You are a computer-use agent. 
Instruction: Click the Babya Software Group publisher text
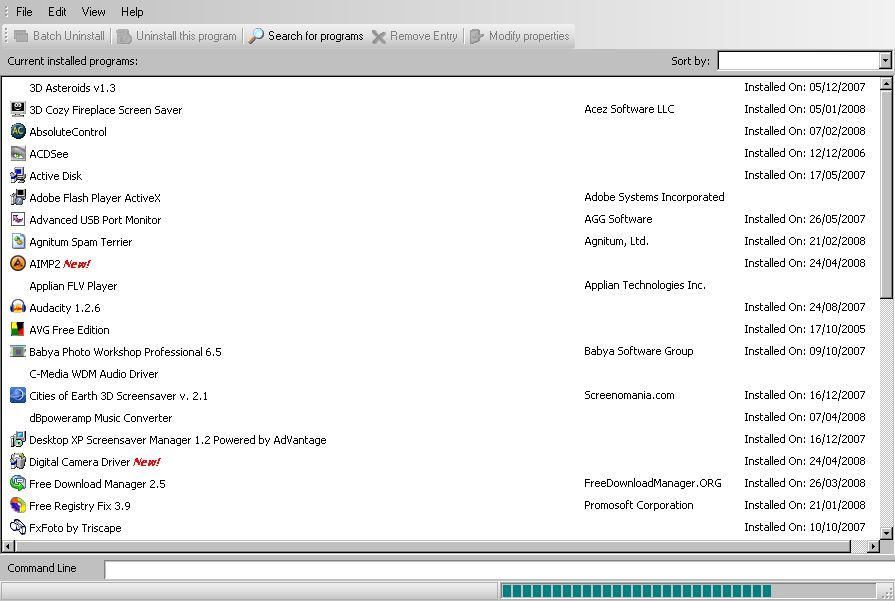pos(639,351)
